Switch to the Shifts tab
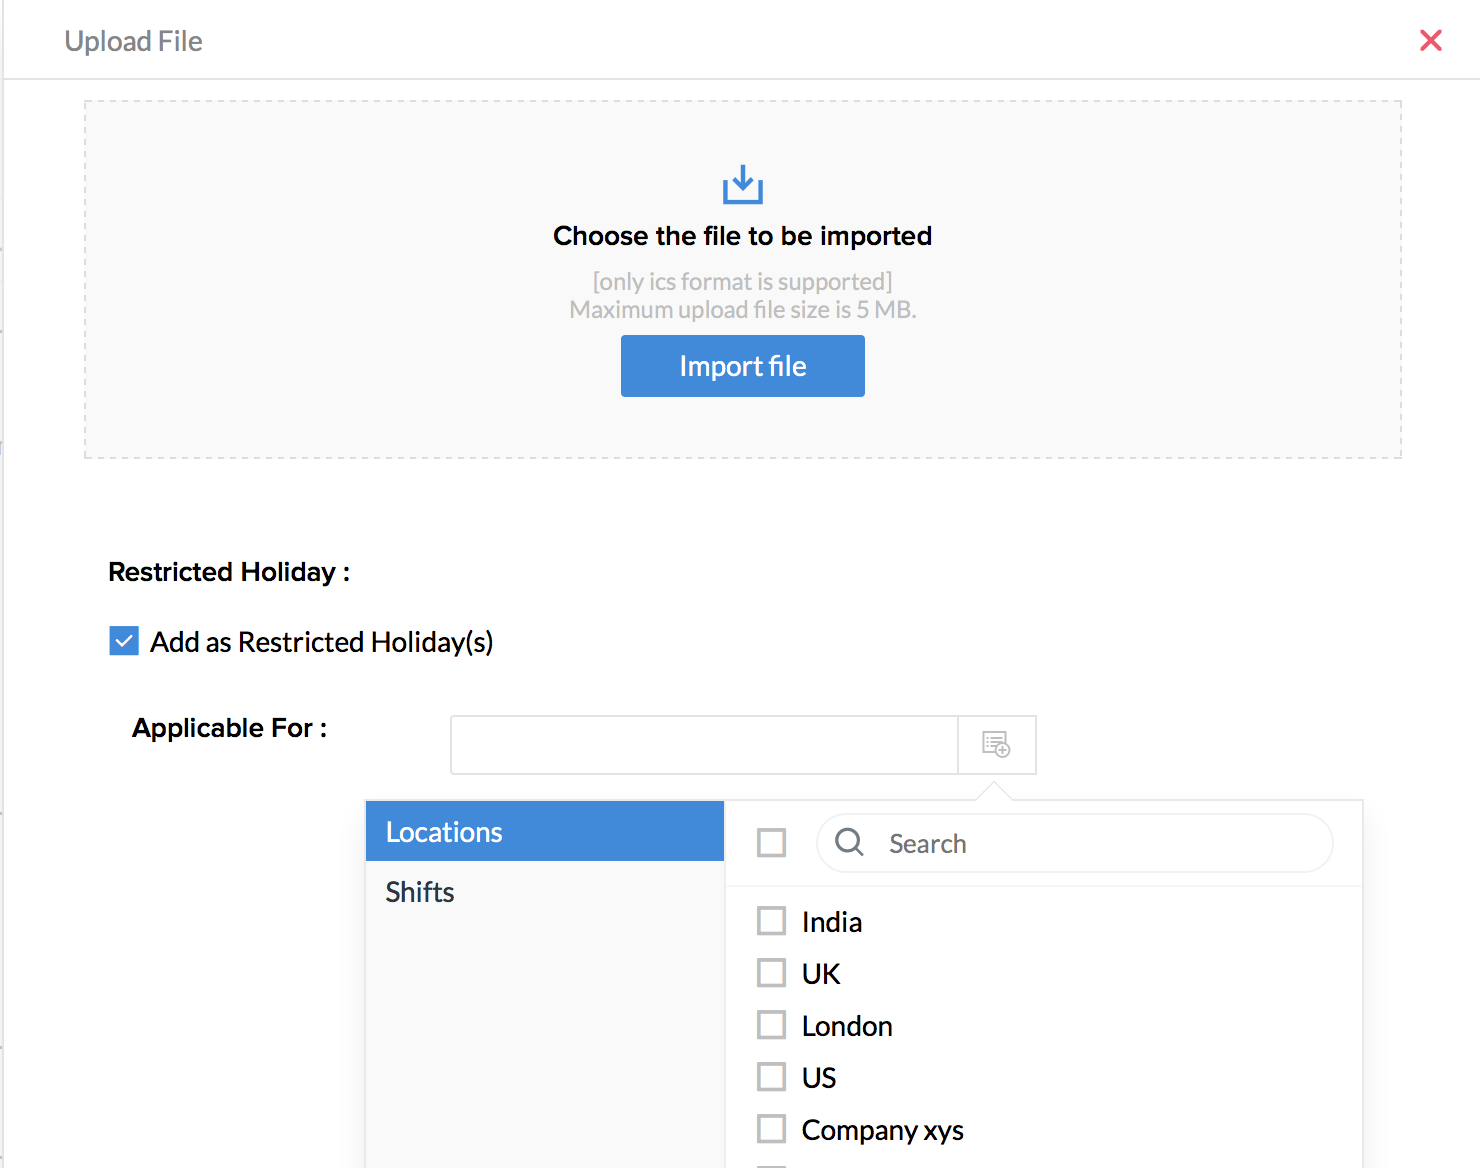Image resolution: width=1480 pixels, height=1168 pixels. tap(420, 892)
